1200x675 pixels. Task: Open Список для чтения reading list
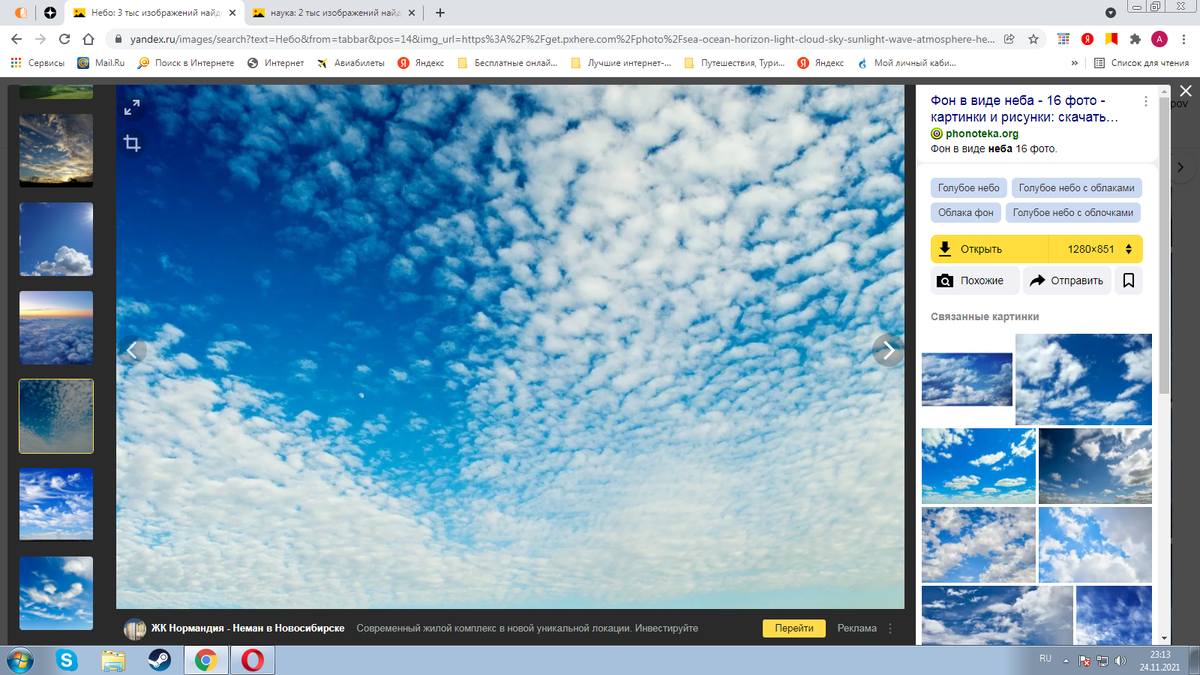(1141, 62)
